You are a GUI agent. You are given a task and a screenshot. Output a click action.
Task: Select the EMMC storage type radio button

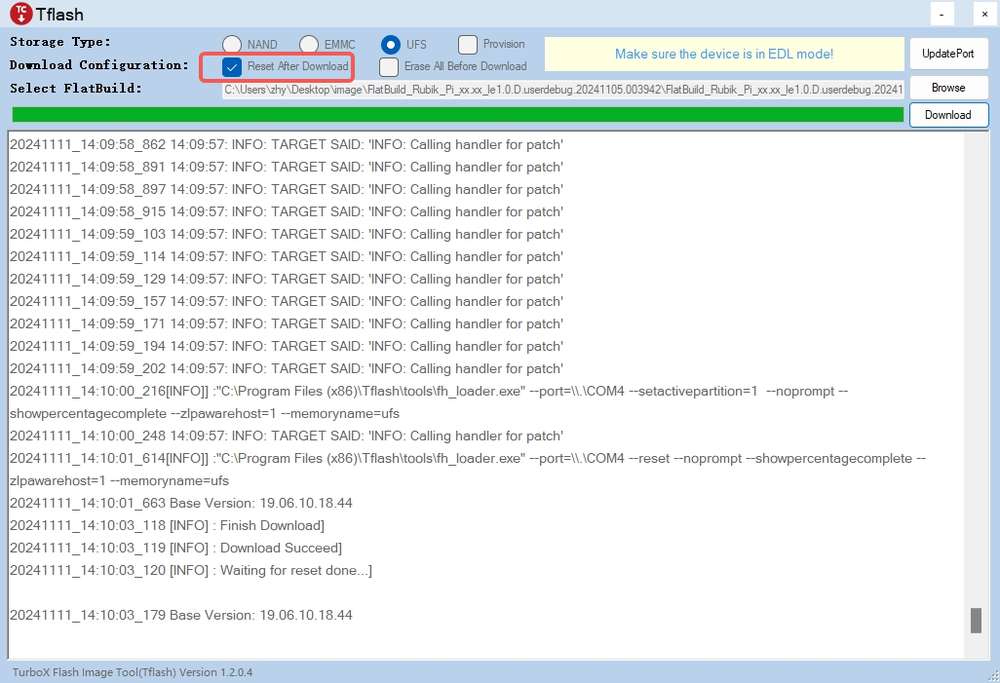[x=309, y=44]
